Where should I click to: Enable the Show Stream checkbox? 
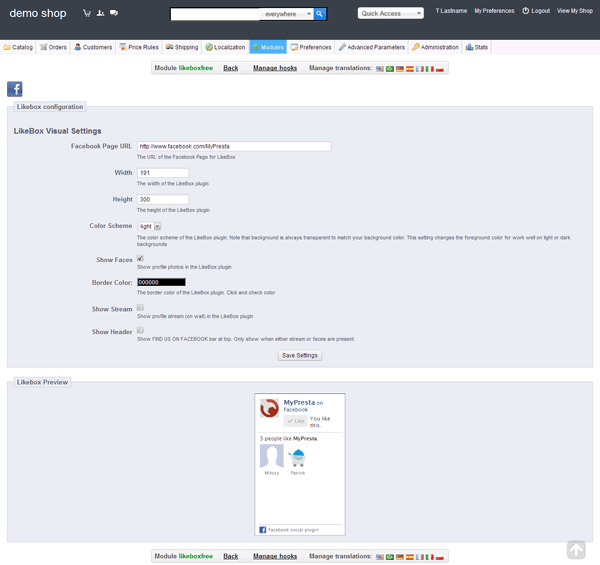[140, 308]
